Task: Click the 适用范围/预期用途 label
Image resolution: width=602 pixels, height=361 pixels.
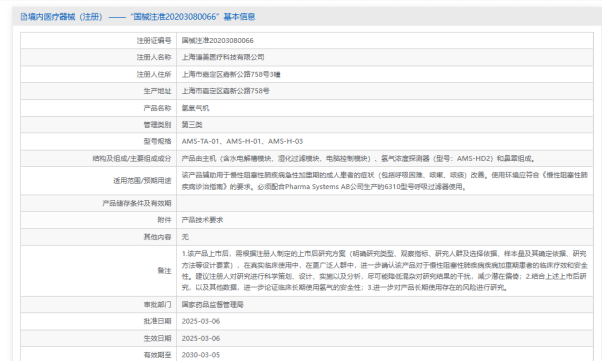Action: [x=142, y=180]
